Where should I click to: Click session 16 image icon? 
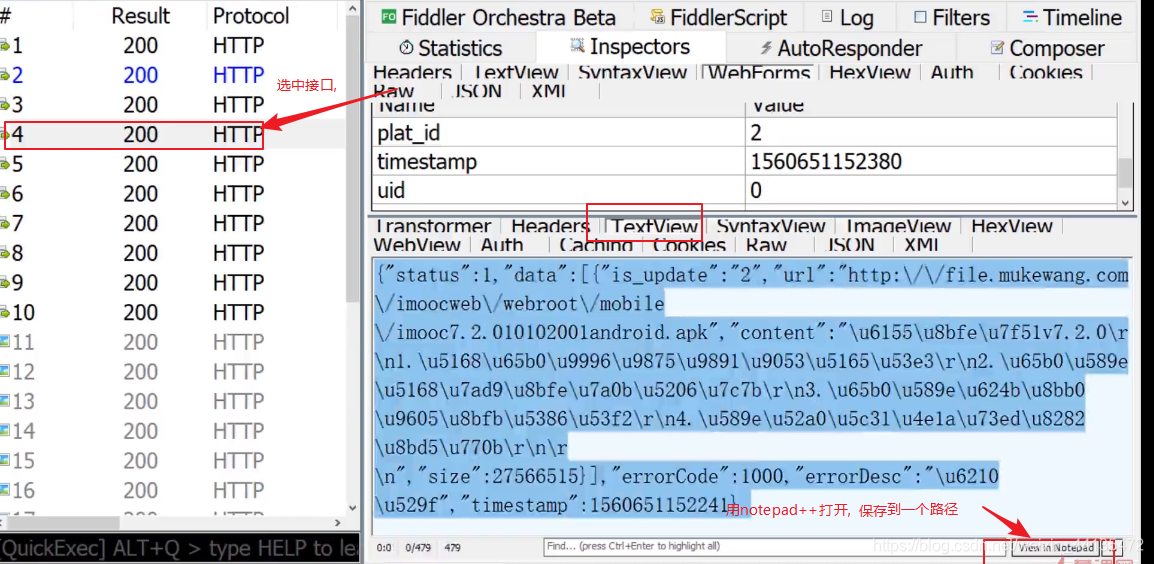pos(5,490)
